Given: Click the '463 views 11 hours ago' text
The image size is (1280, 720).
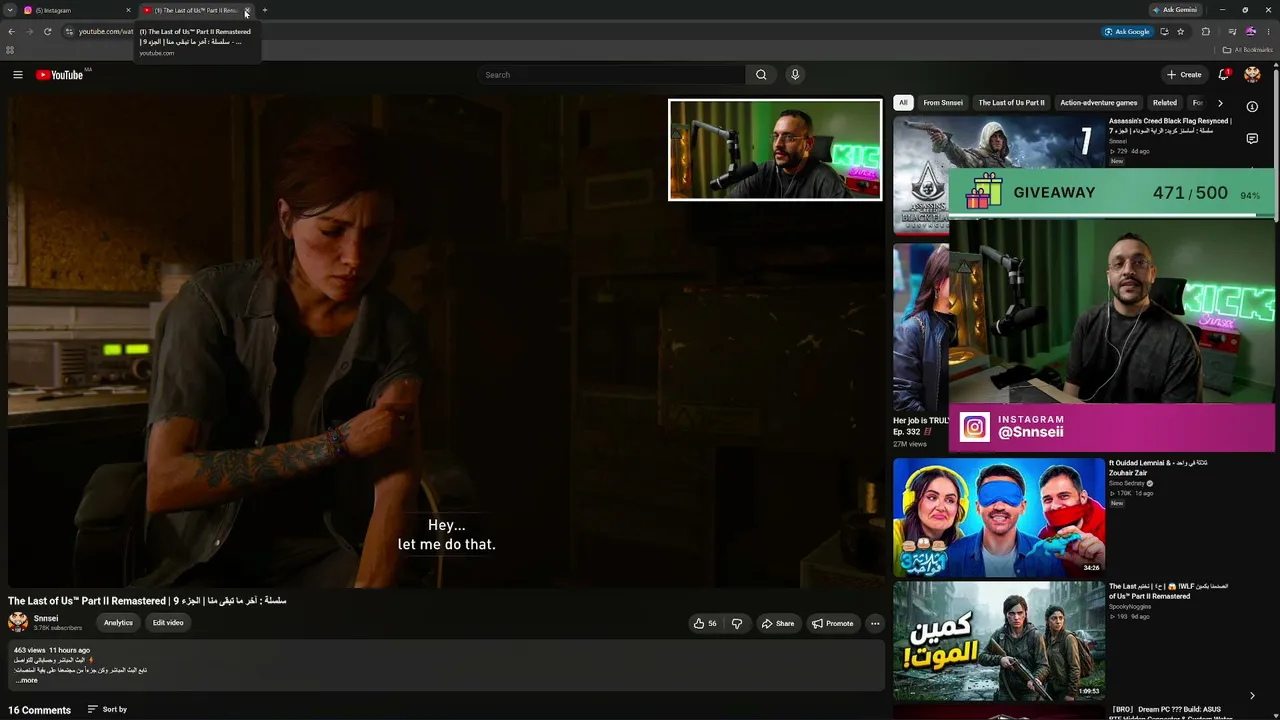Looking at the screenshot, I should 52,650.
